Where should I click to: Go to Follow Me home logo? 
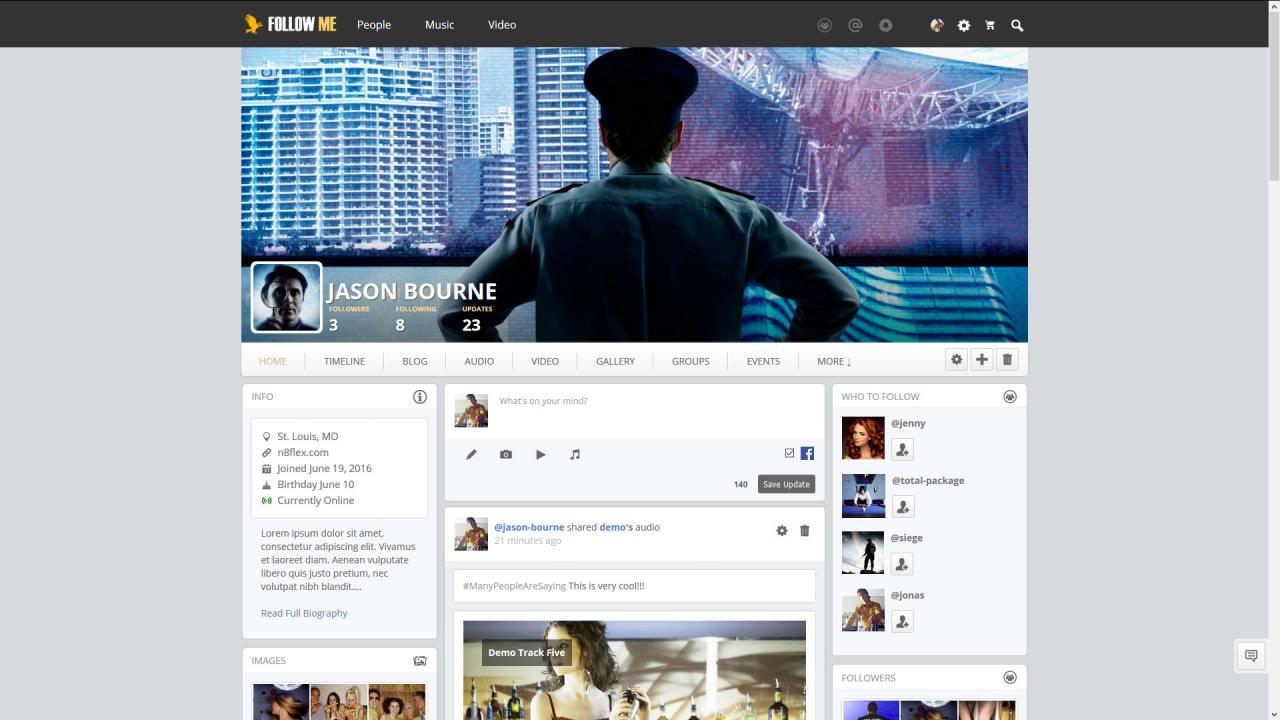pyautogui.click(x=291, y=24)
